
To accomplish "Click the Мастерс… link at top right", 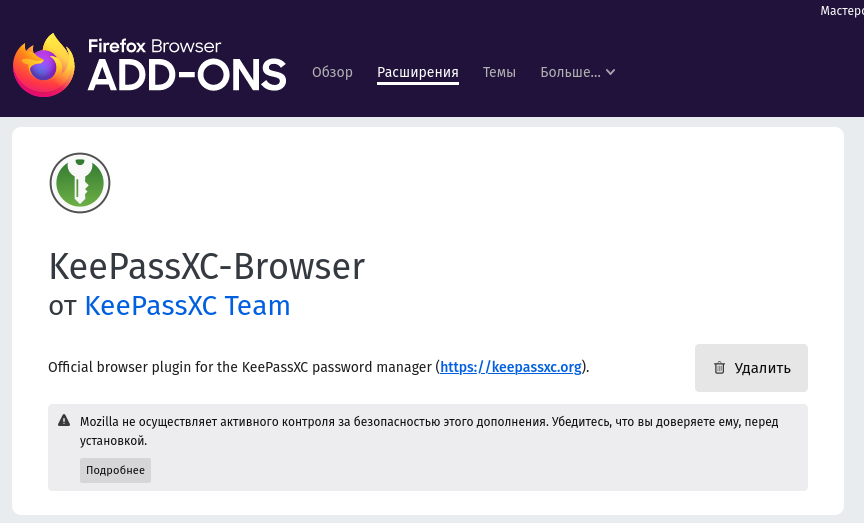I will pos(841,11).
